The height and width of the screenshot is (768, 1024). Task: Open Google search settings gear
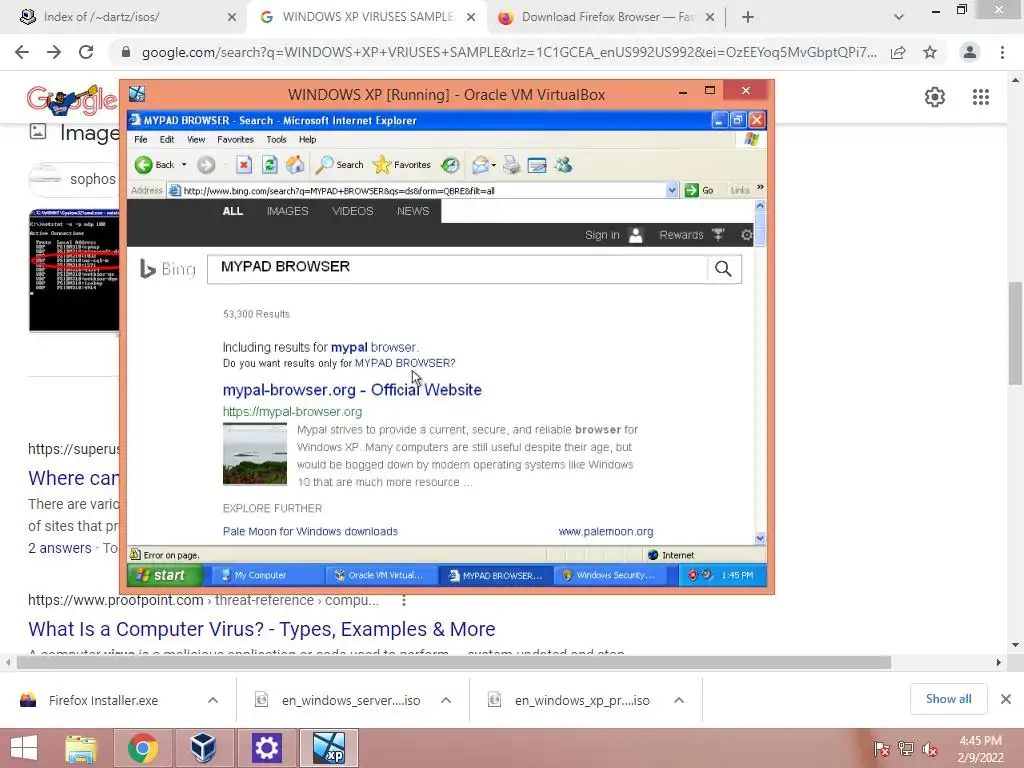point(935,97)
